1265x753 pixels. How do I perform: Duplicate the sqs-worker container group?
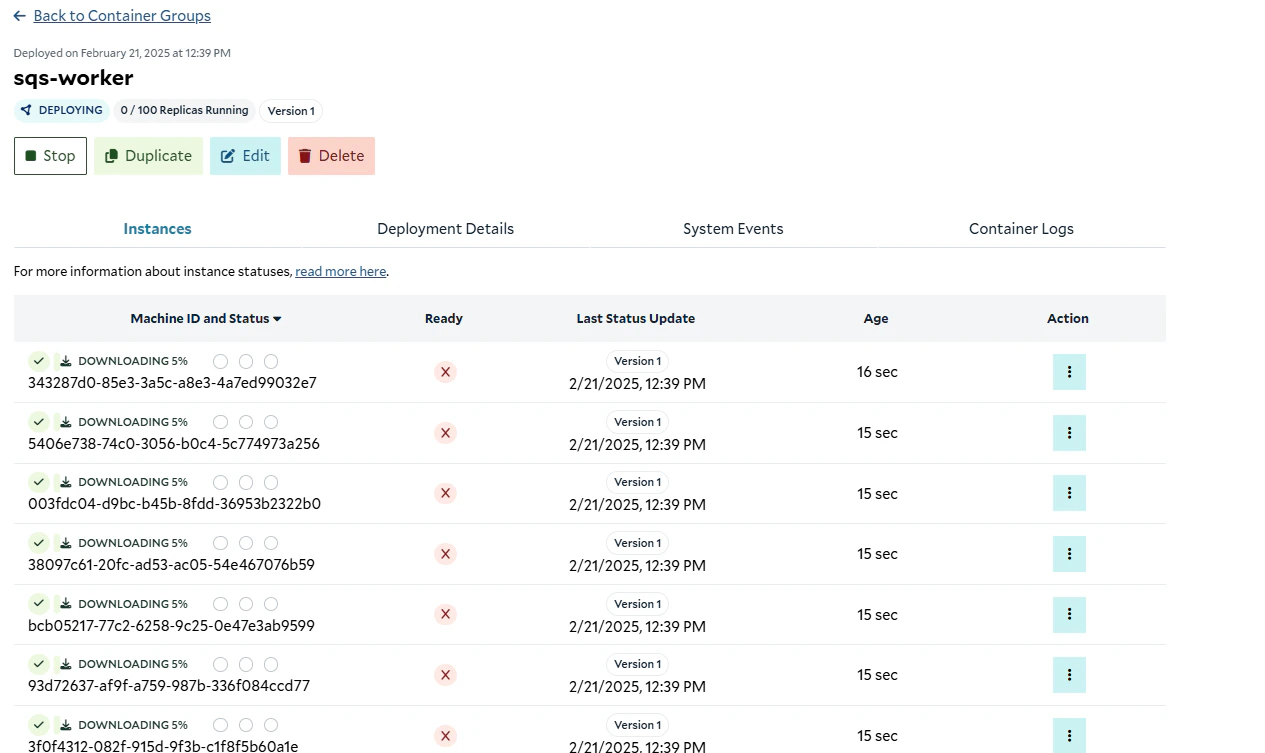[x=148, y=156]
